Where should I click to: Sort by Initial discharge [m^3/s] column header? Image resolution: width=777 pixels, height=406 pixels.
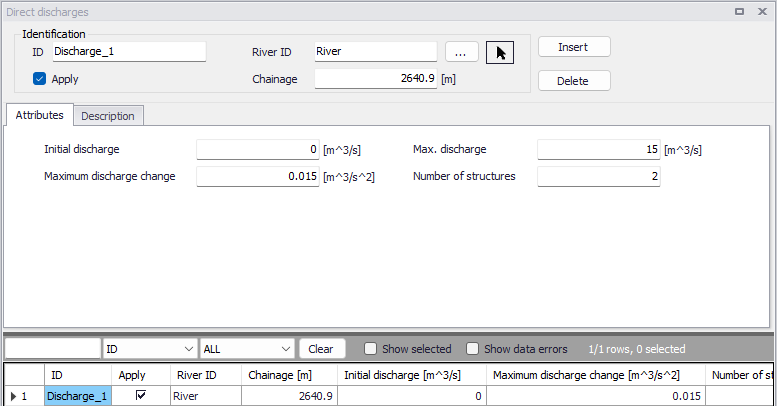[x=412, y=375]
